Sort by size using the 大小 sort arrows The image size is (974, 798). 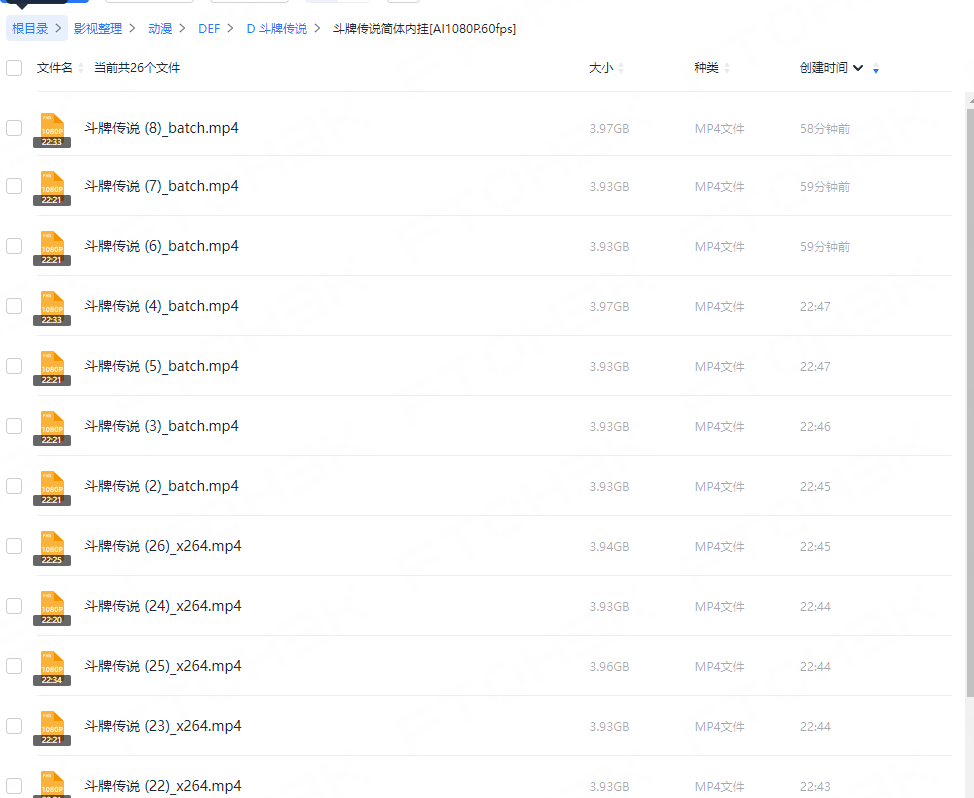pos(621,68)
